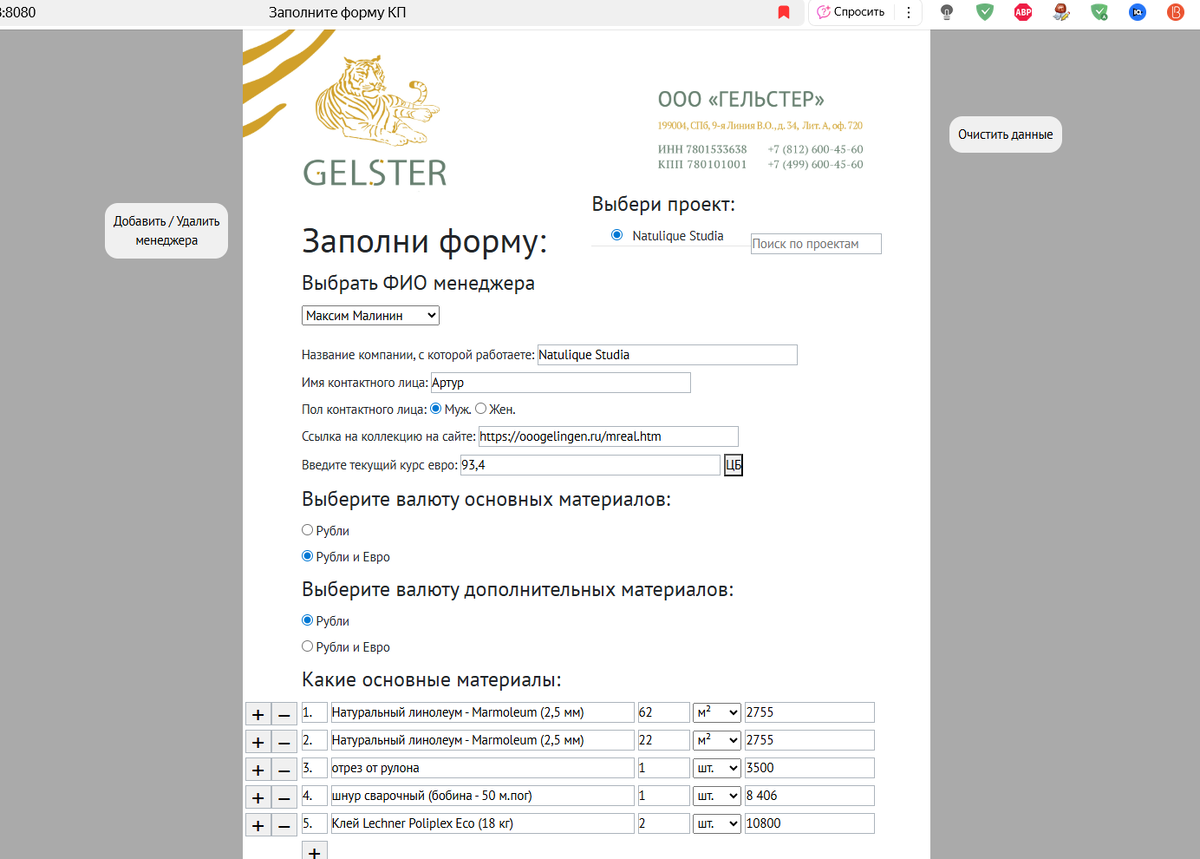Image resolution: width=1200 pixels, height=859 pixels.
Task: Open unit dropdown шт. for шнур сварочный
Action: click(717, 796)
